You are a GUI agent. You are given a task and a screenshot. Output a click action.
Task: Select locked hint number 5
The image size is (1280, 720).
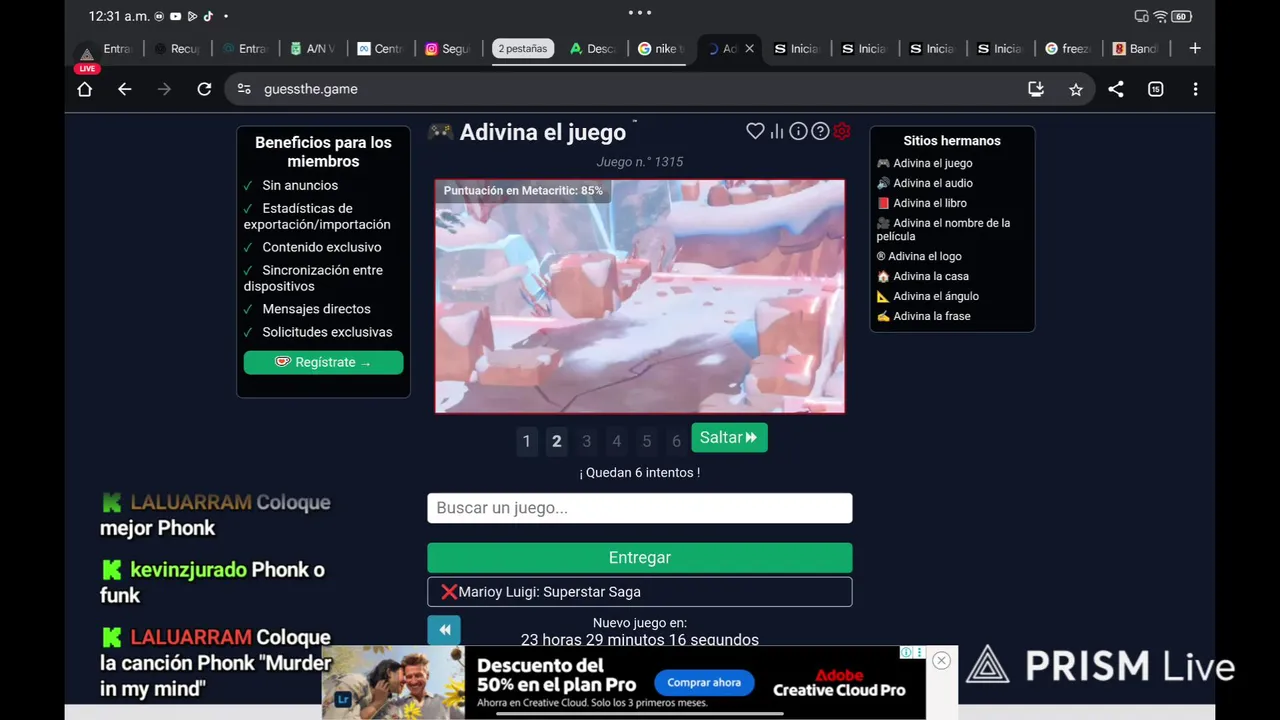[x=647, y=441]
